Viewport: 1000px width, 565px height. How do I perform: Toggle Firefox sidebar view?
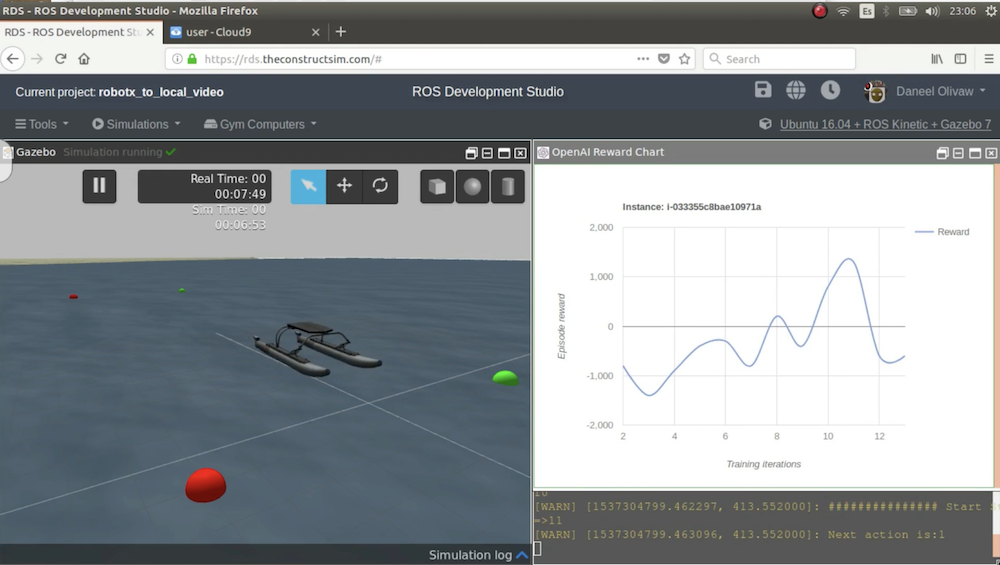pos(960,59)
